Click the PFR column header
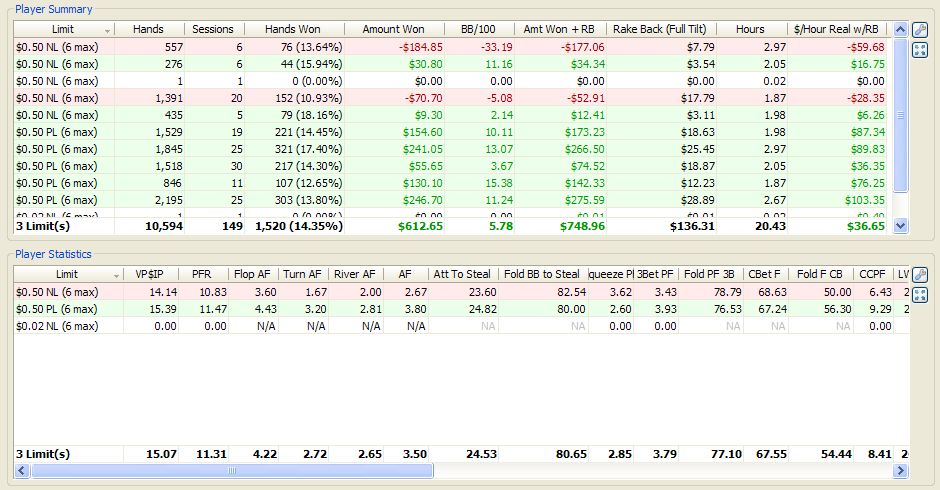940x490 pixels. 202,275
